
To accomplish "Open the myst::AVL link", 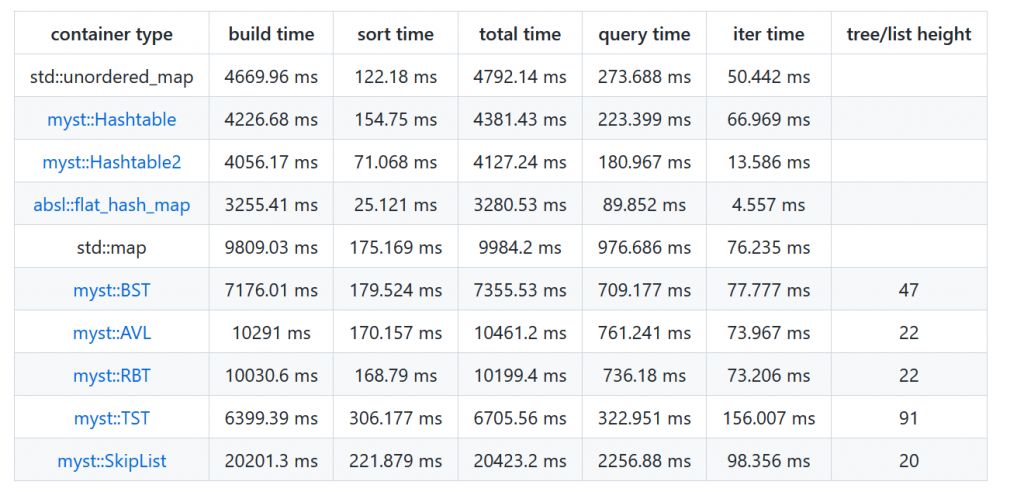I will pyautogui.click(x=112, y=333).
